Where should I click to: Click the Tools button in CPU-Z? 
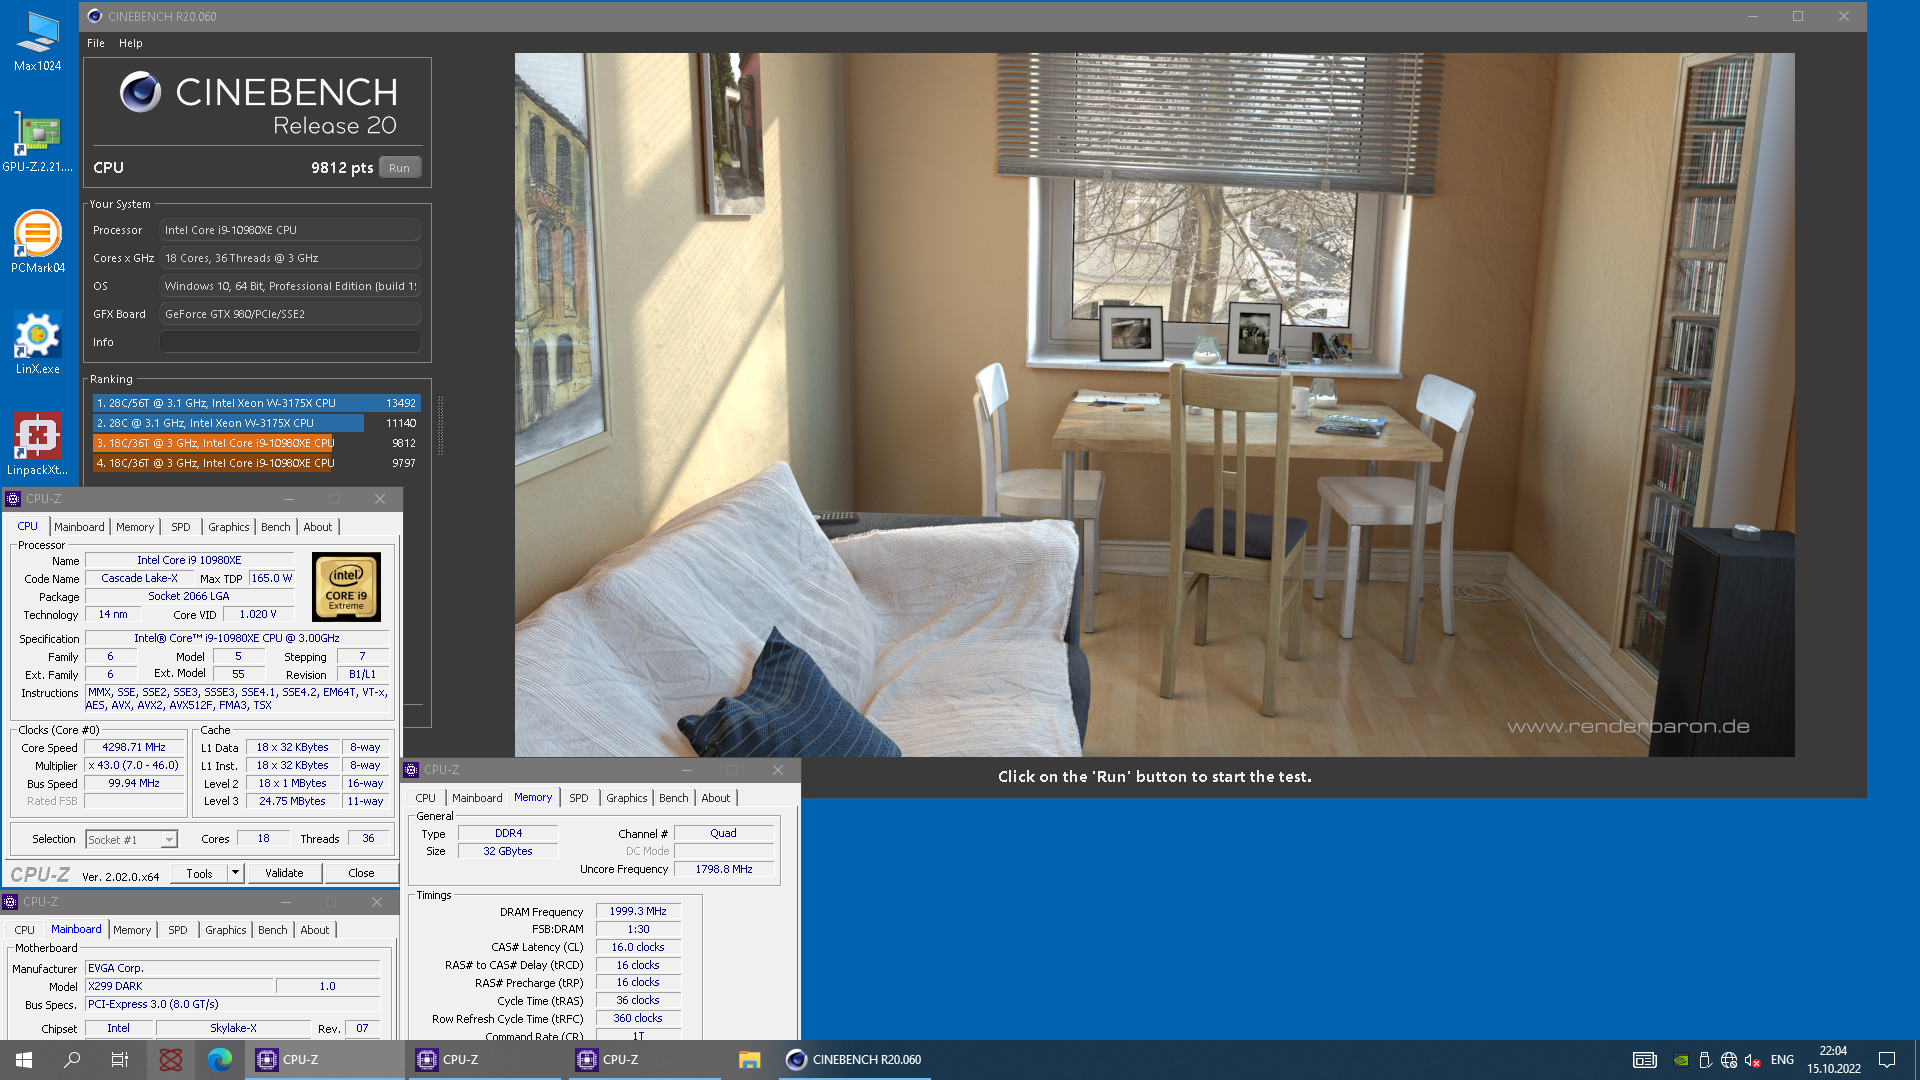pos(199,873)
